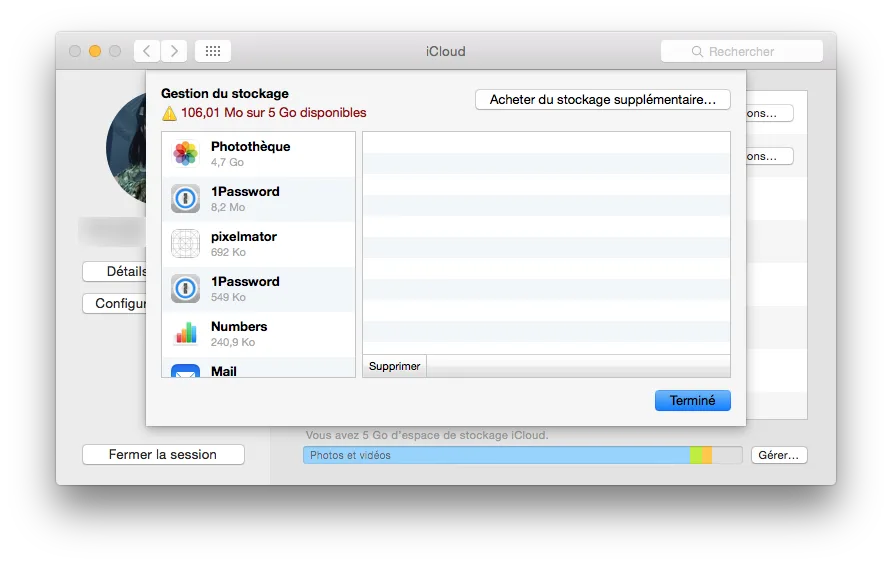Click the 1Password icon showing 549 Ko
Screen dimensions: 892x565
185,288
